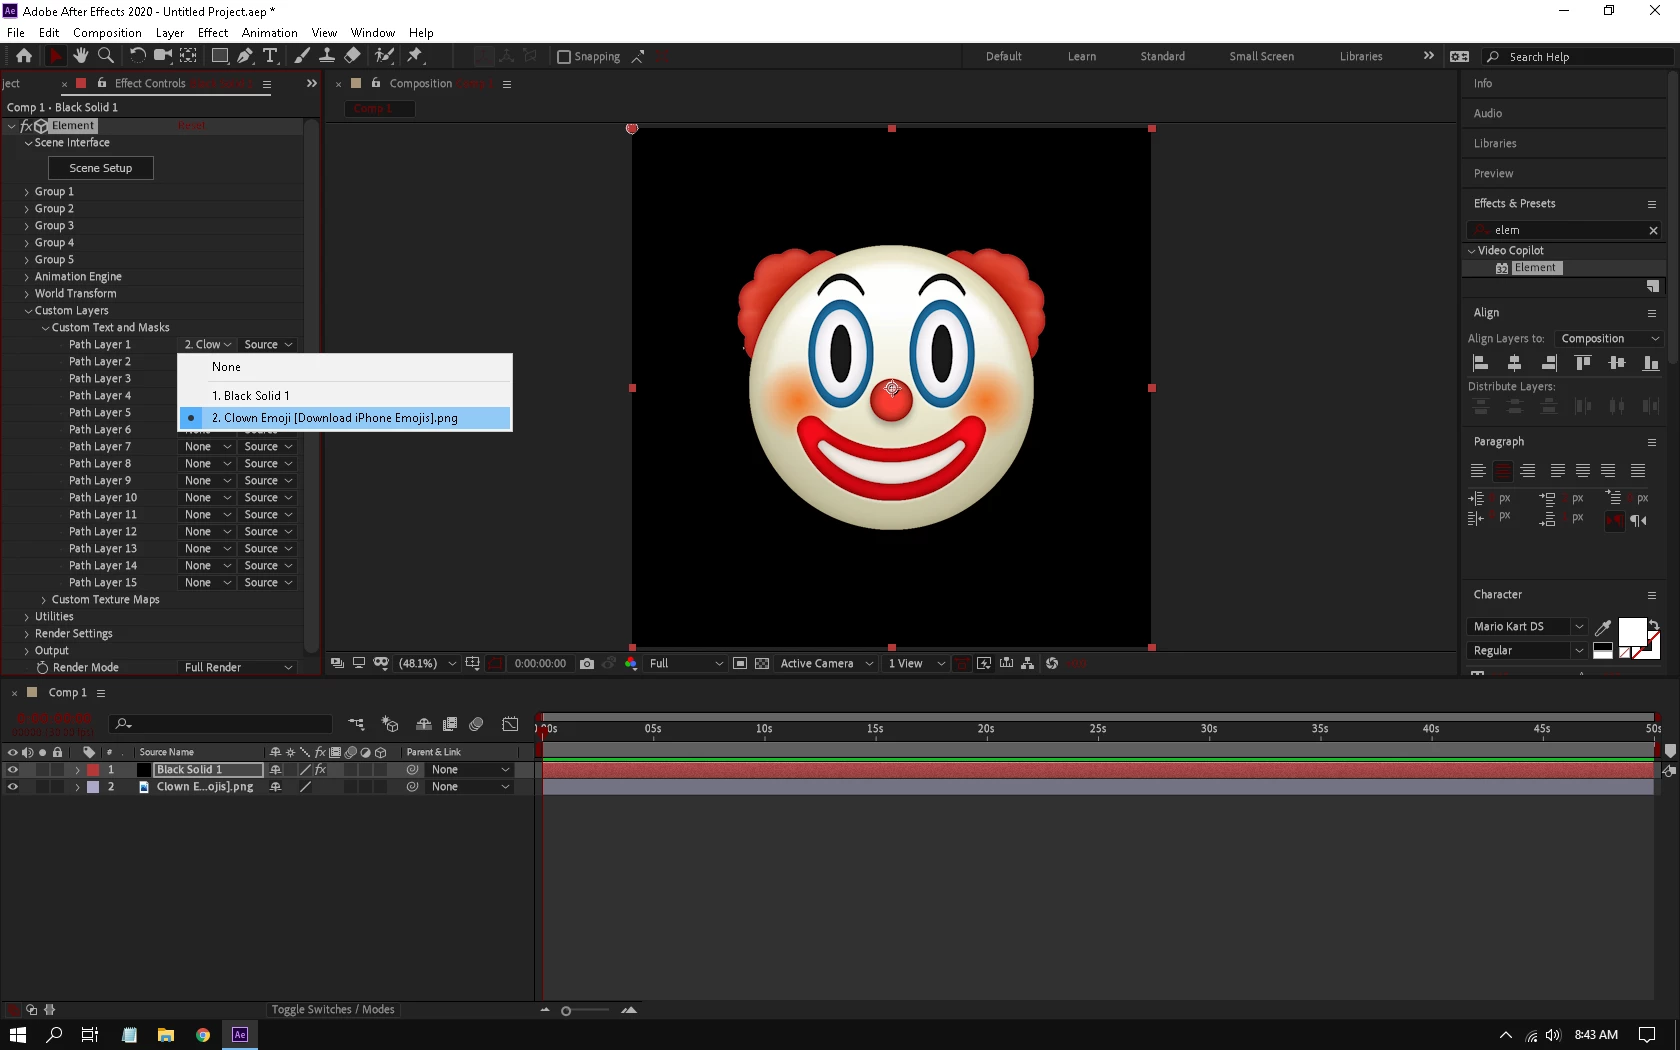
Task: Open the Active Camera view dropdown
Action: point(827,663)
